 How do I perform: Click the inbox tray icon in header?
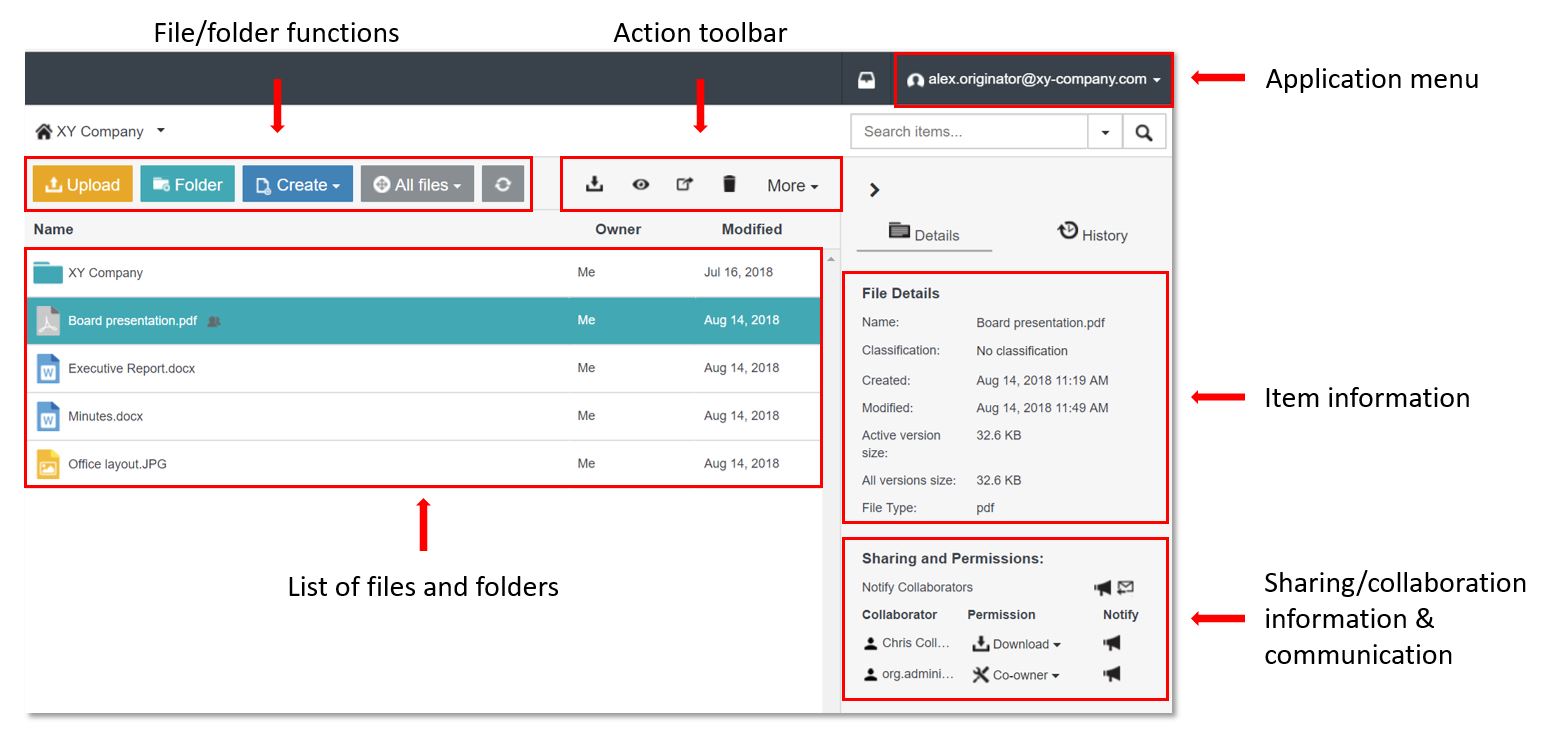point(866,79)
